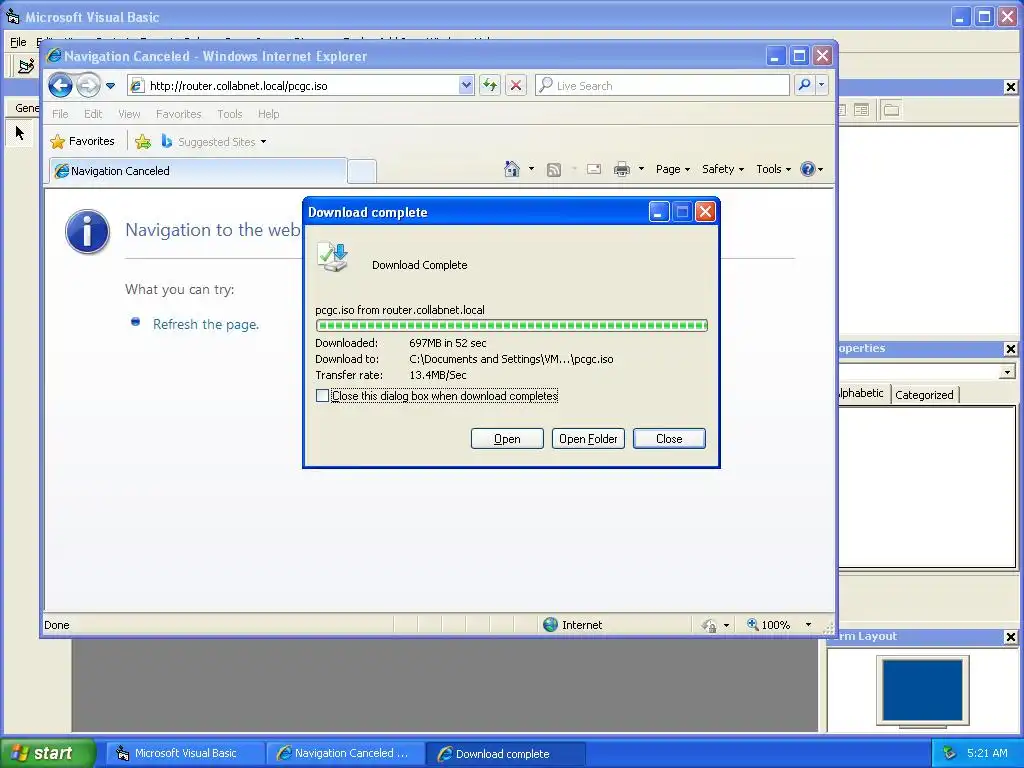Click the Print icon

pyautogui.click(x=622, y=169)
